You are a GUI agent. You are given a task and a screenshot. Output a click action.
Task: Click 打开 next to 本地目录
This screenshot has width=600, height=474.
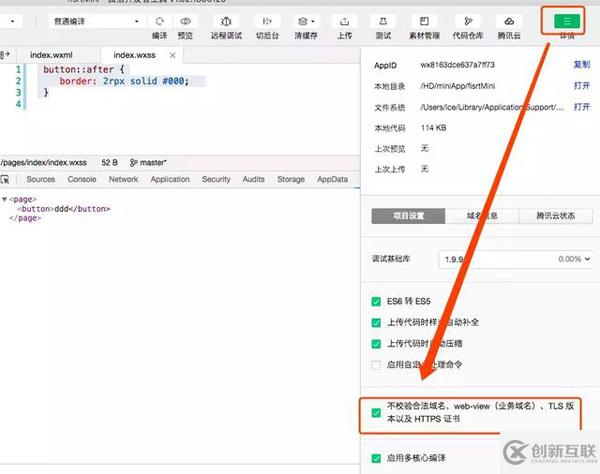click(582, 86)
